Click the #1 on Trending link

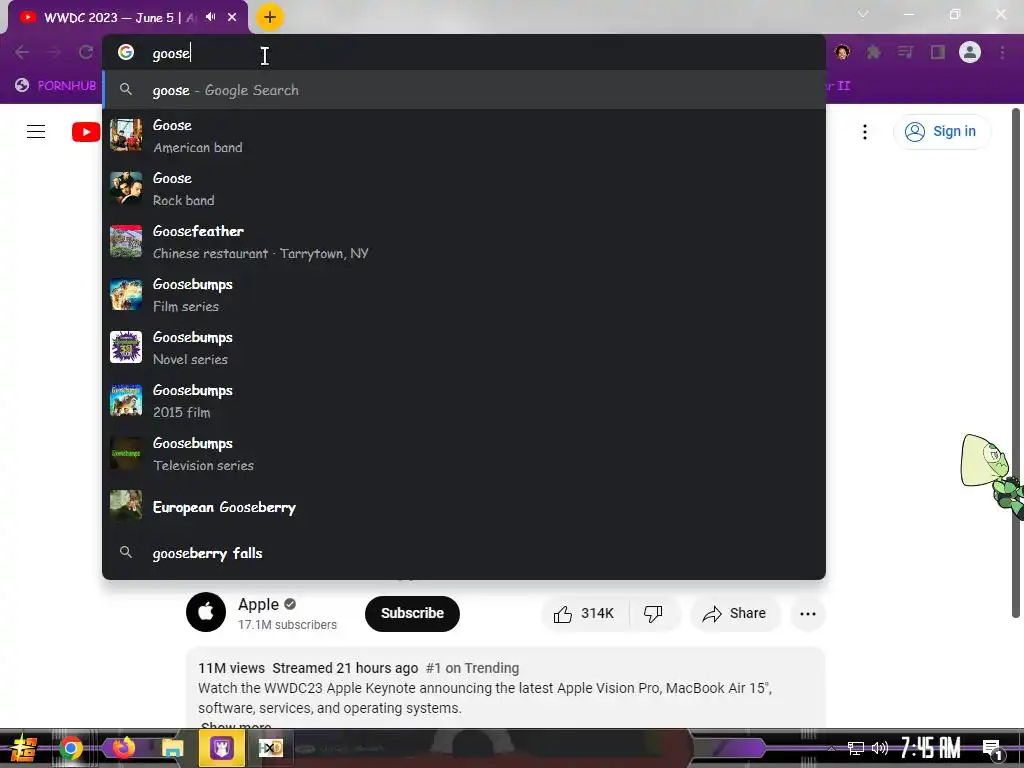pos(472,668)
